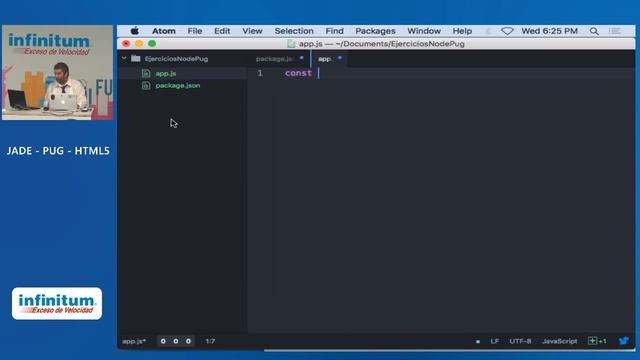Screen dimensions: 640x360
Task: Select the EjerciciosNodePug project folder
Action: [x=176, y=59]
